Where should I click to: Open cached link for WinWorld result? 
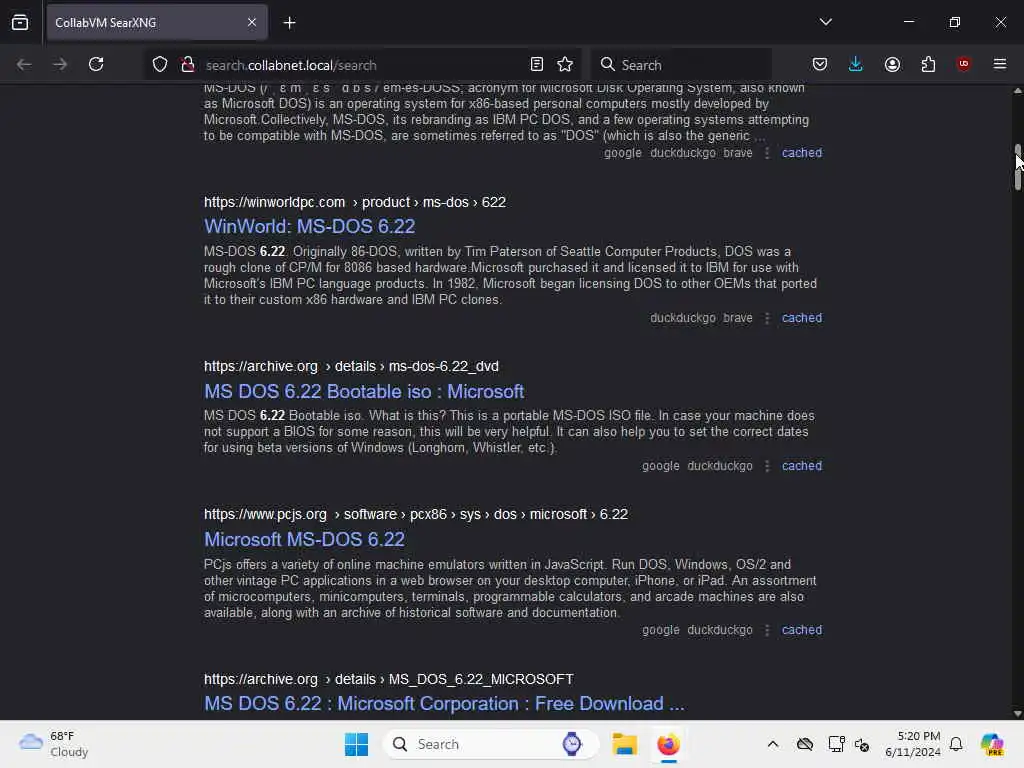click(802, 318)
